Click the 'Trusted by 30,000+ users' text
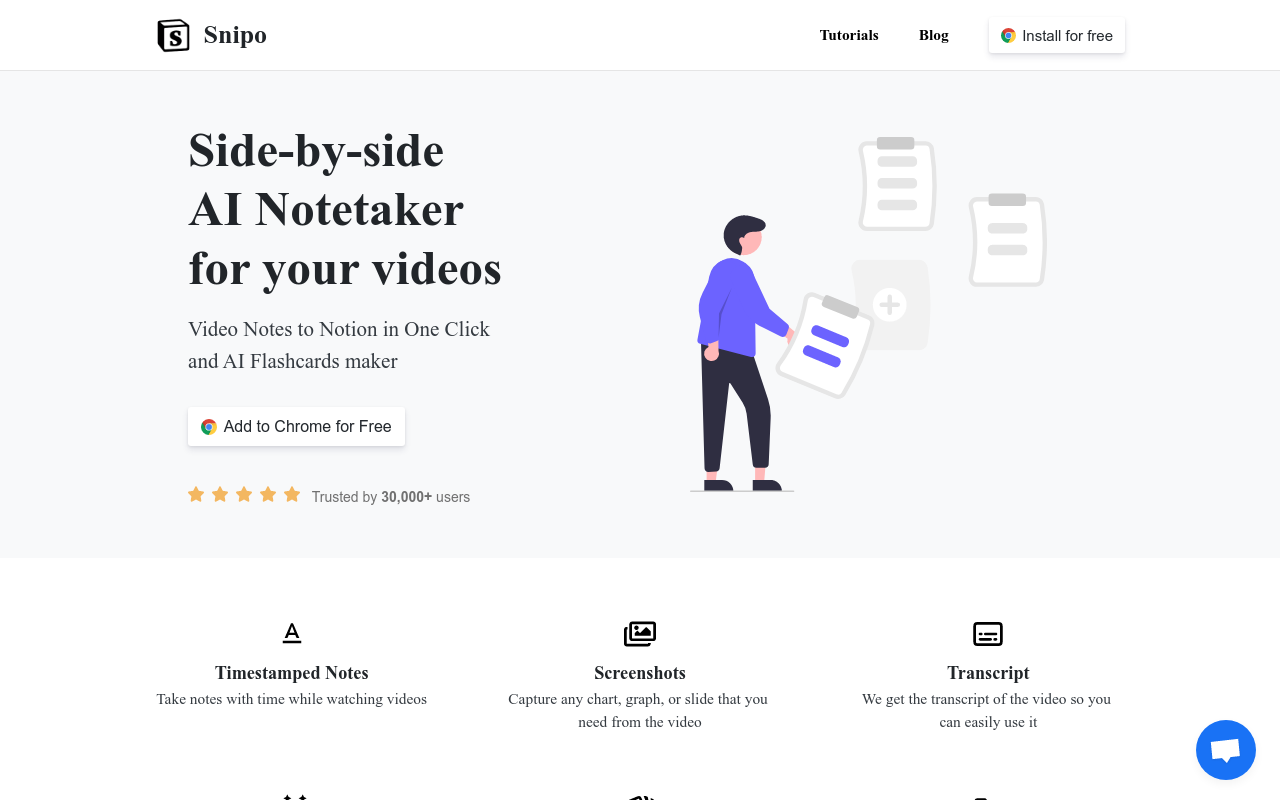This screenshot has width=1280, height=800. click(x=391, y=497)
